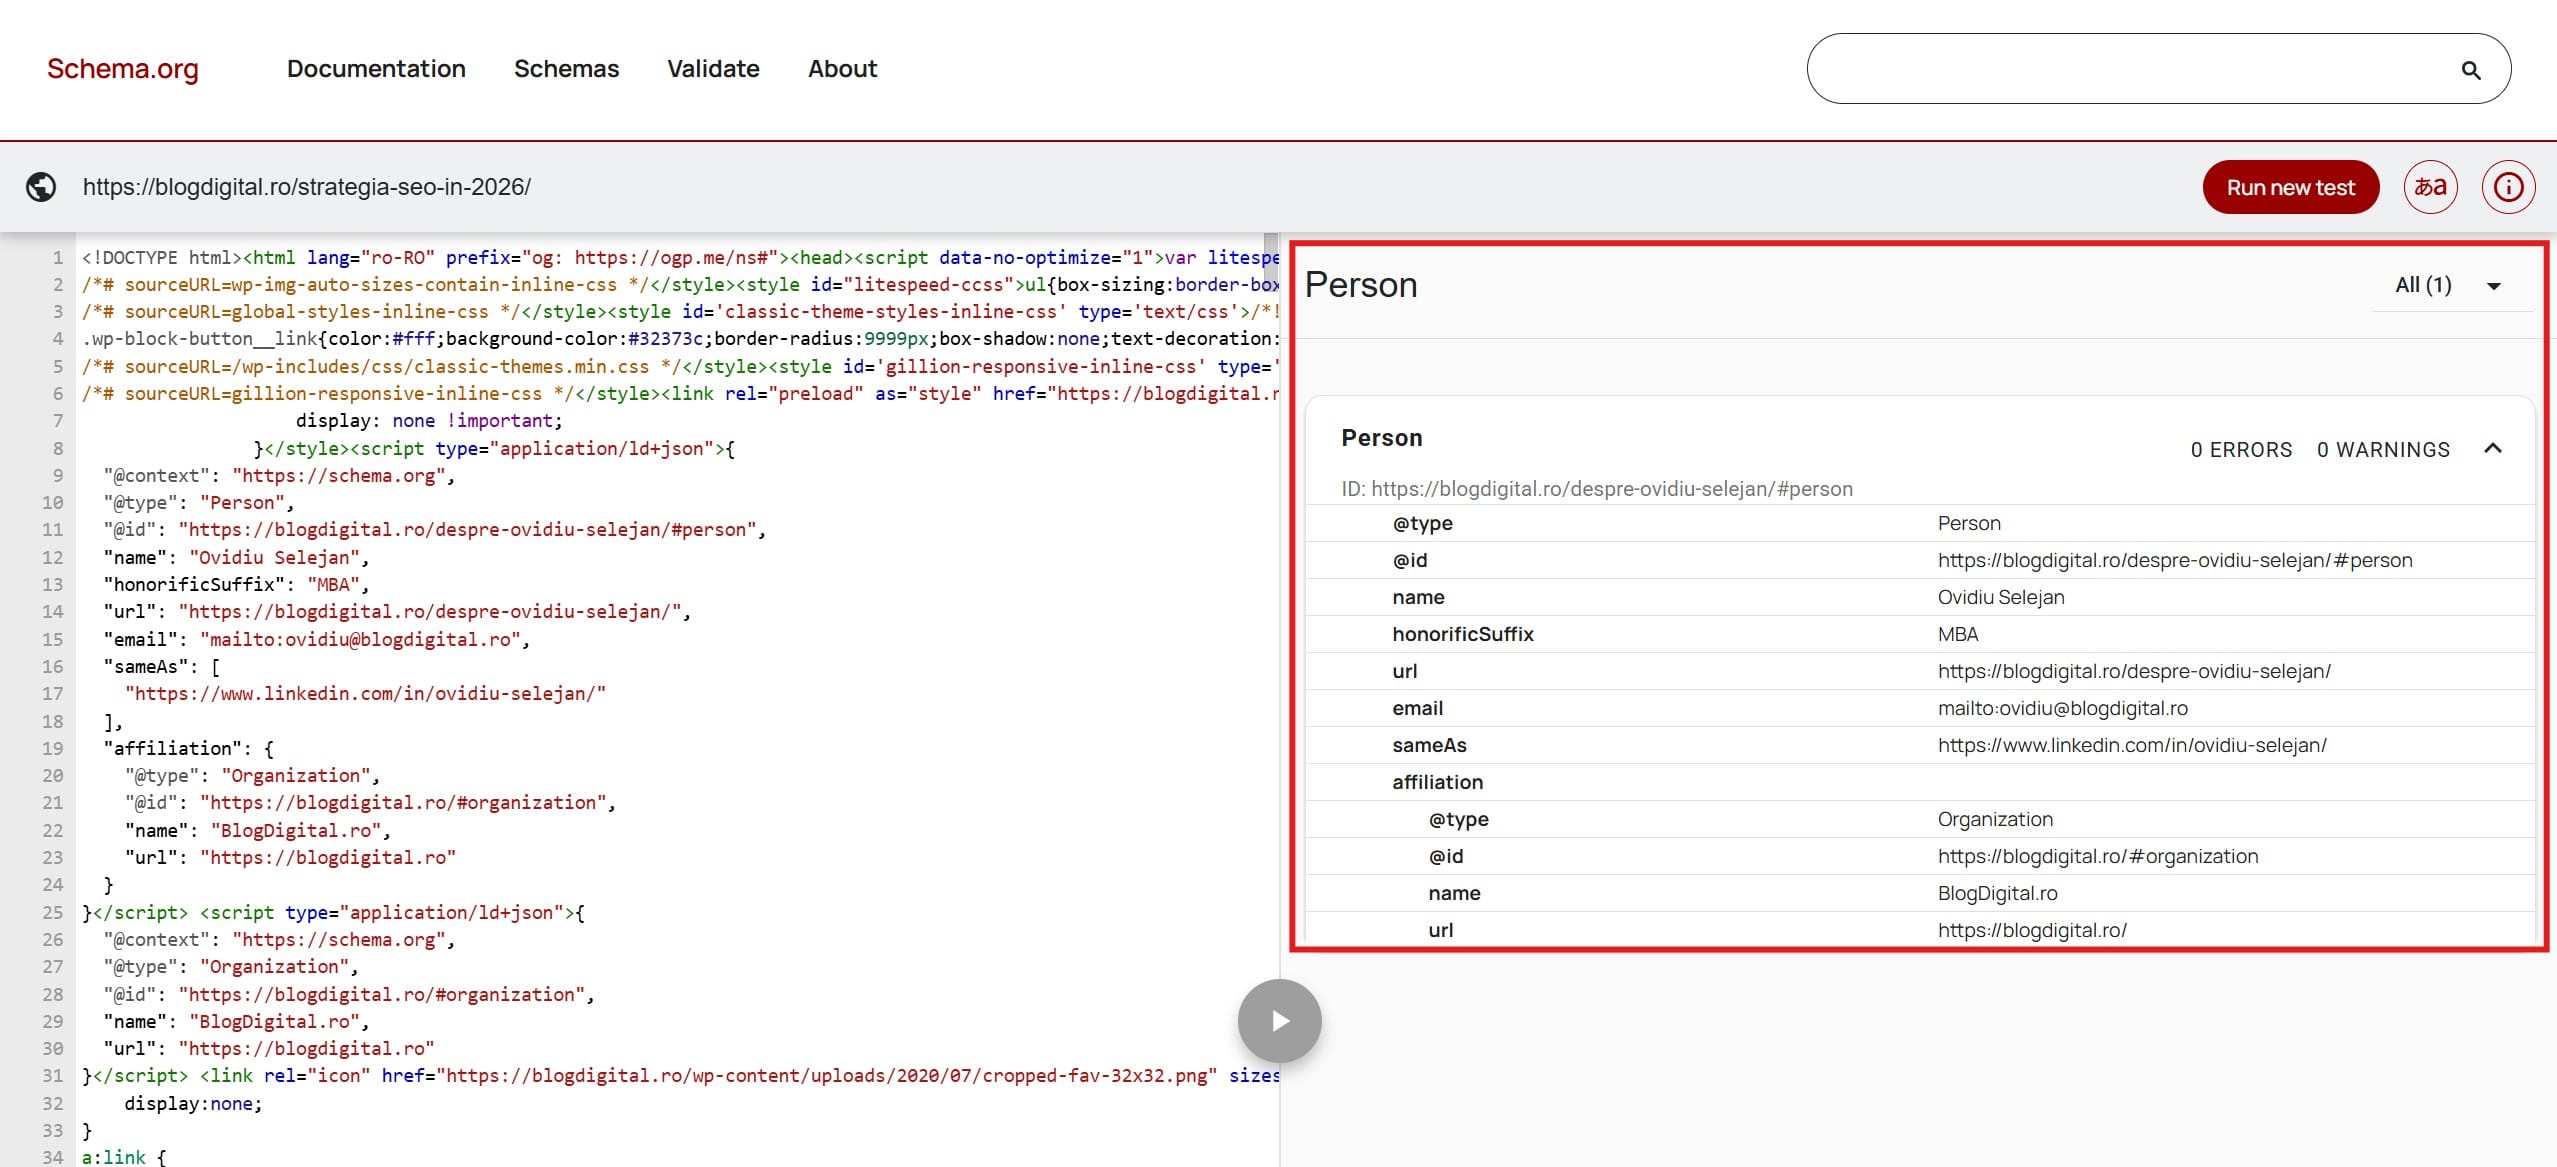The height and width of the screenshot is (1167, 2557).
Task: Click the info circle icon
Action: click(2508, 187)
